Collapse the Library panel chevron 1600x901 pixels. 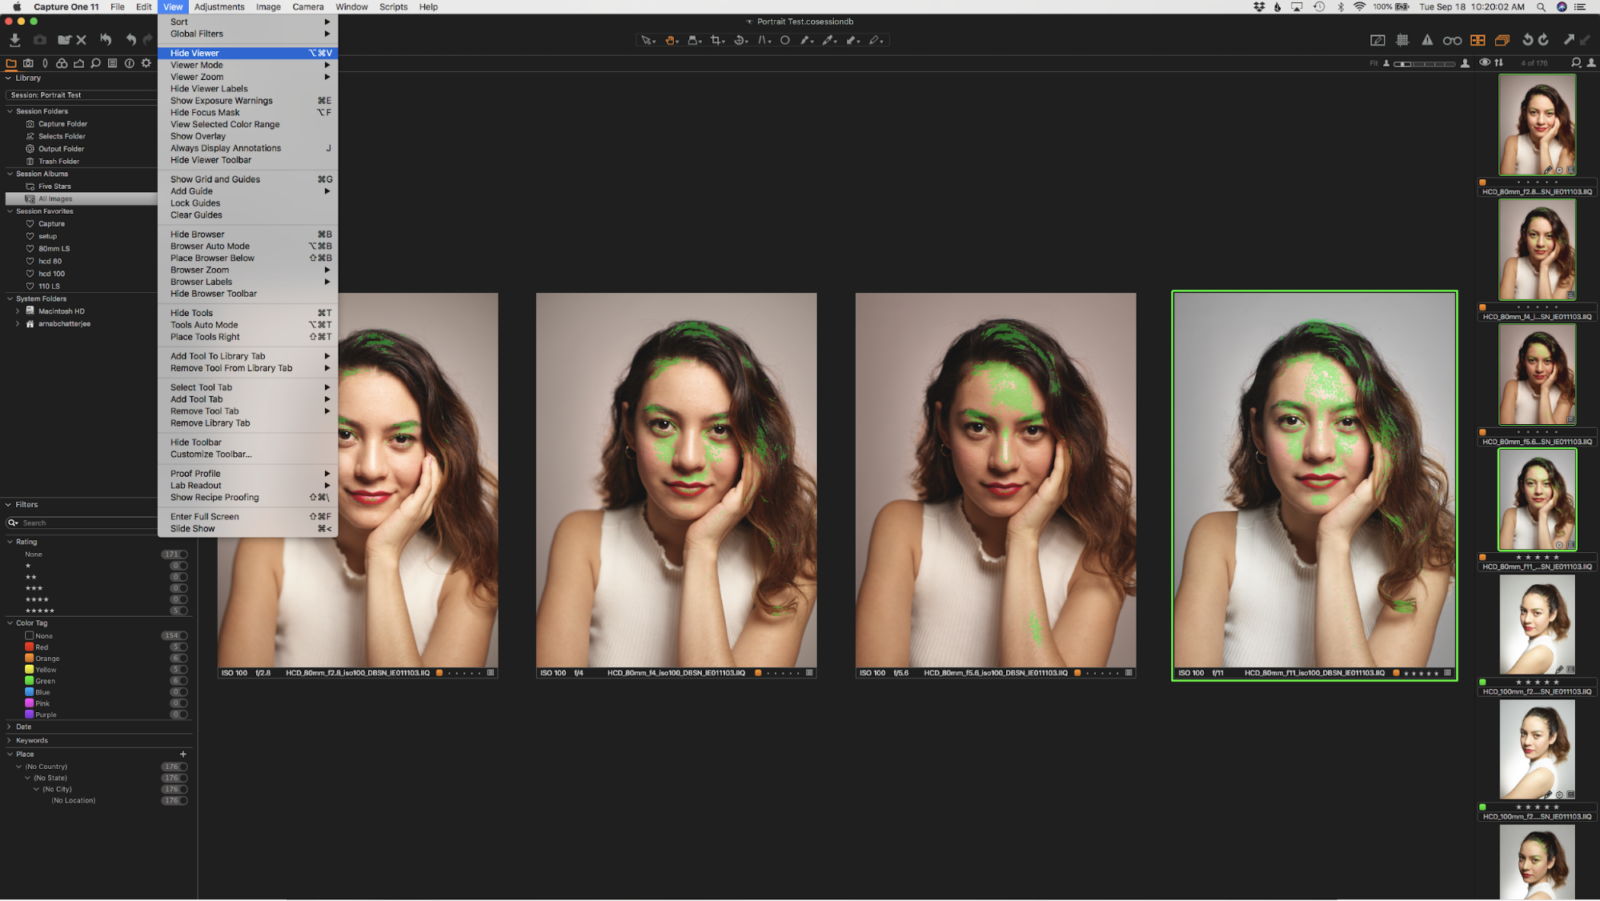tap(8, 78)
